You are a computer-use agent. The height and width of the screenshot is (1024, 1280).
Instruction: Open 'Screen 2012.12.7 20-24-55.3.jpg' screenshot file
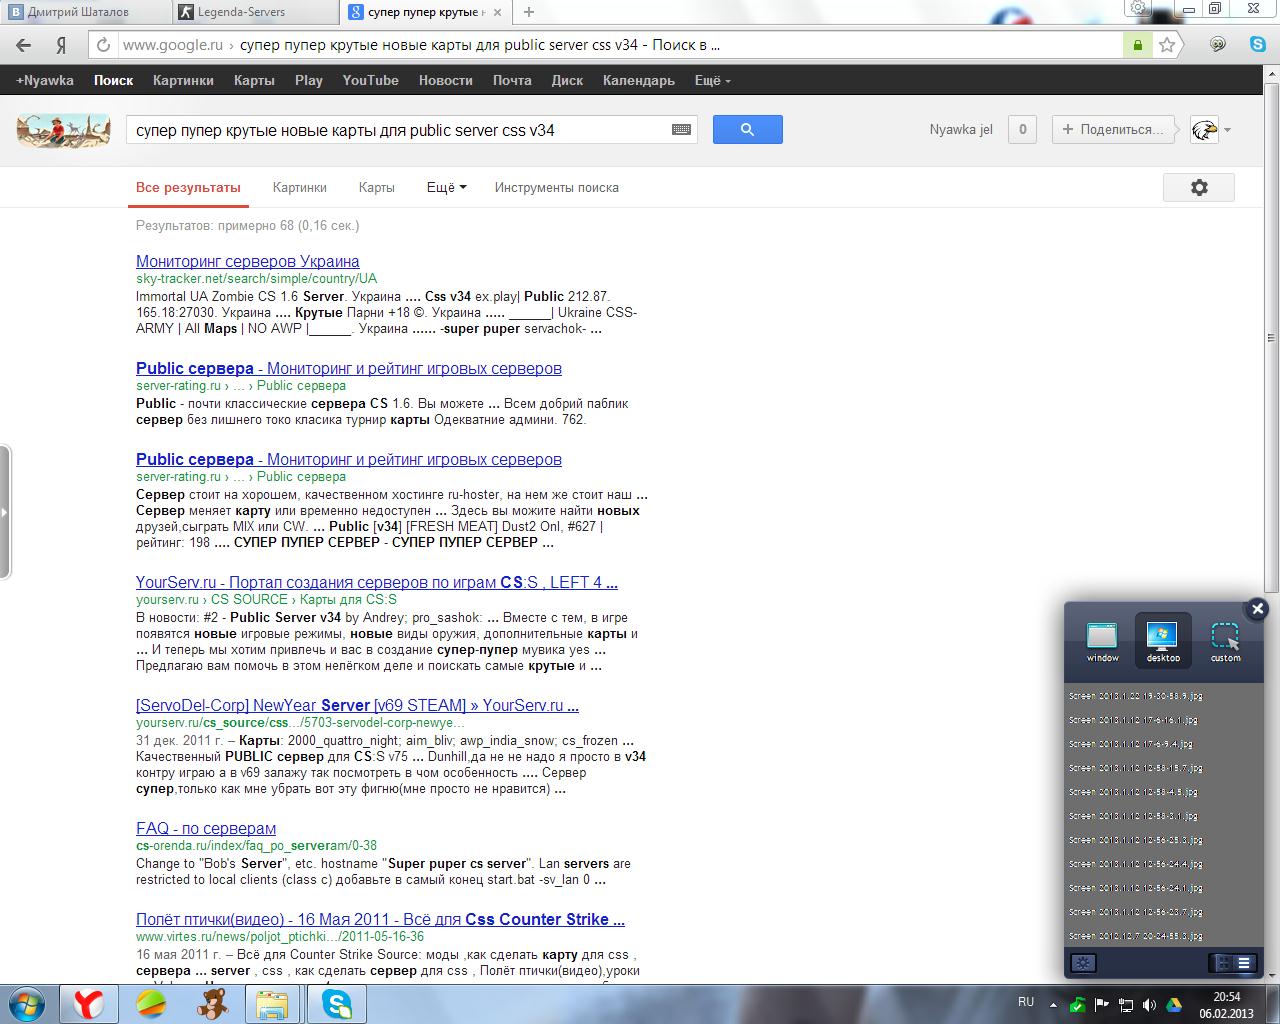[x=1136, y=936]
